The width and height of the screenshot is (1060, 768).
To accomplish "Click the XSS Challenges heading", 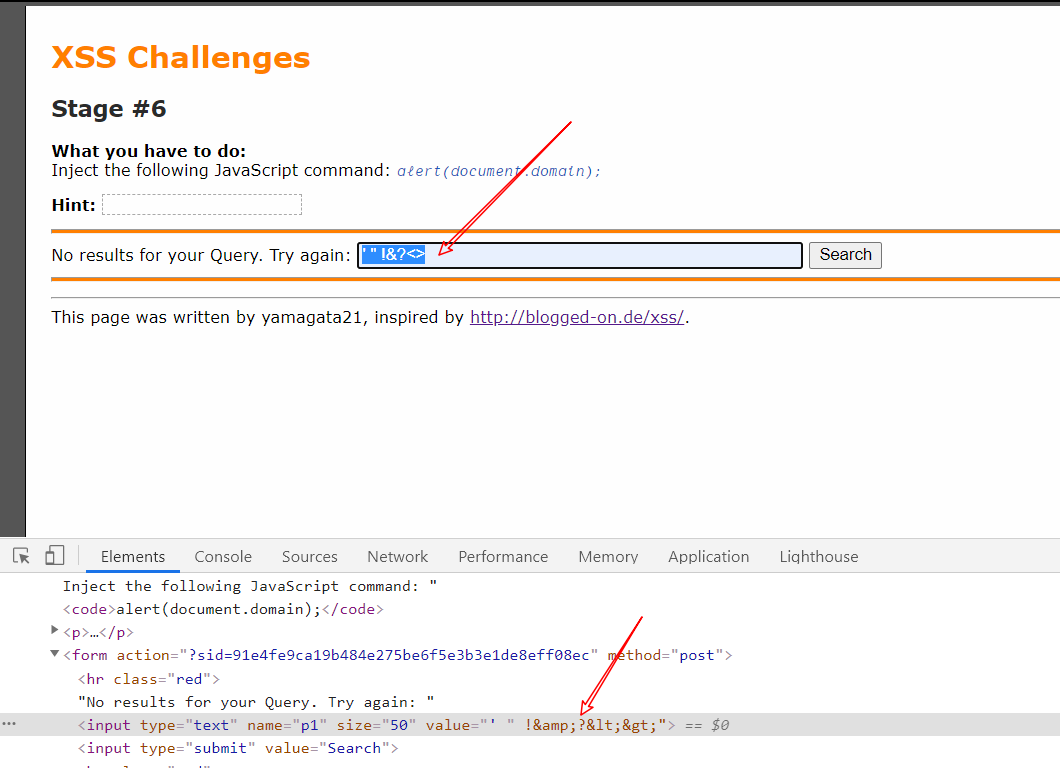I will [x=180, y=57].
